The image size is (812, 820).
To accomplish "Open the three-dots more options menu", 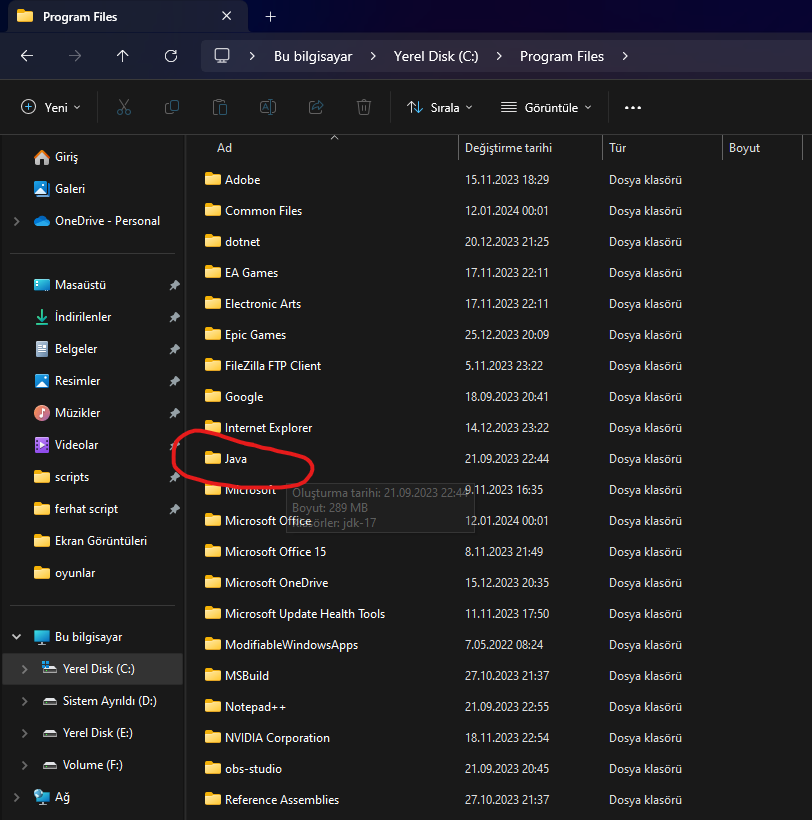I will 633,108.
